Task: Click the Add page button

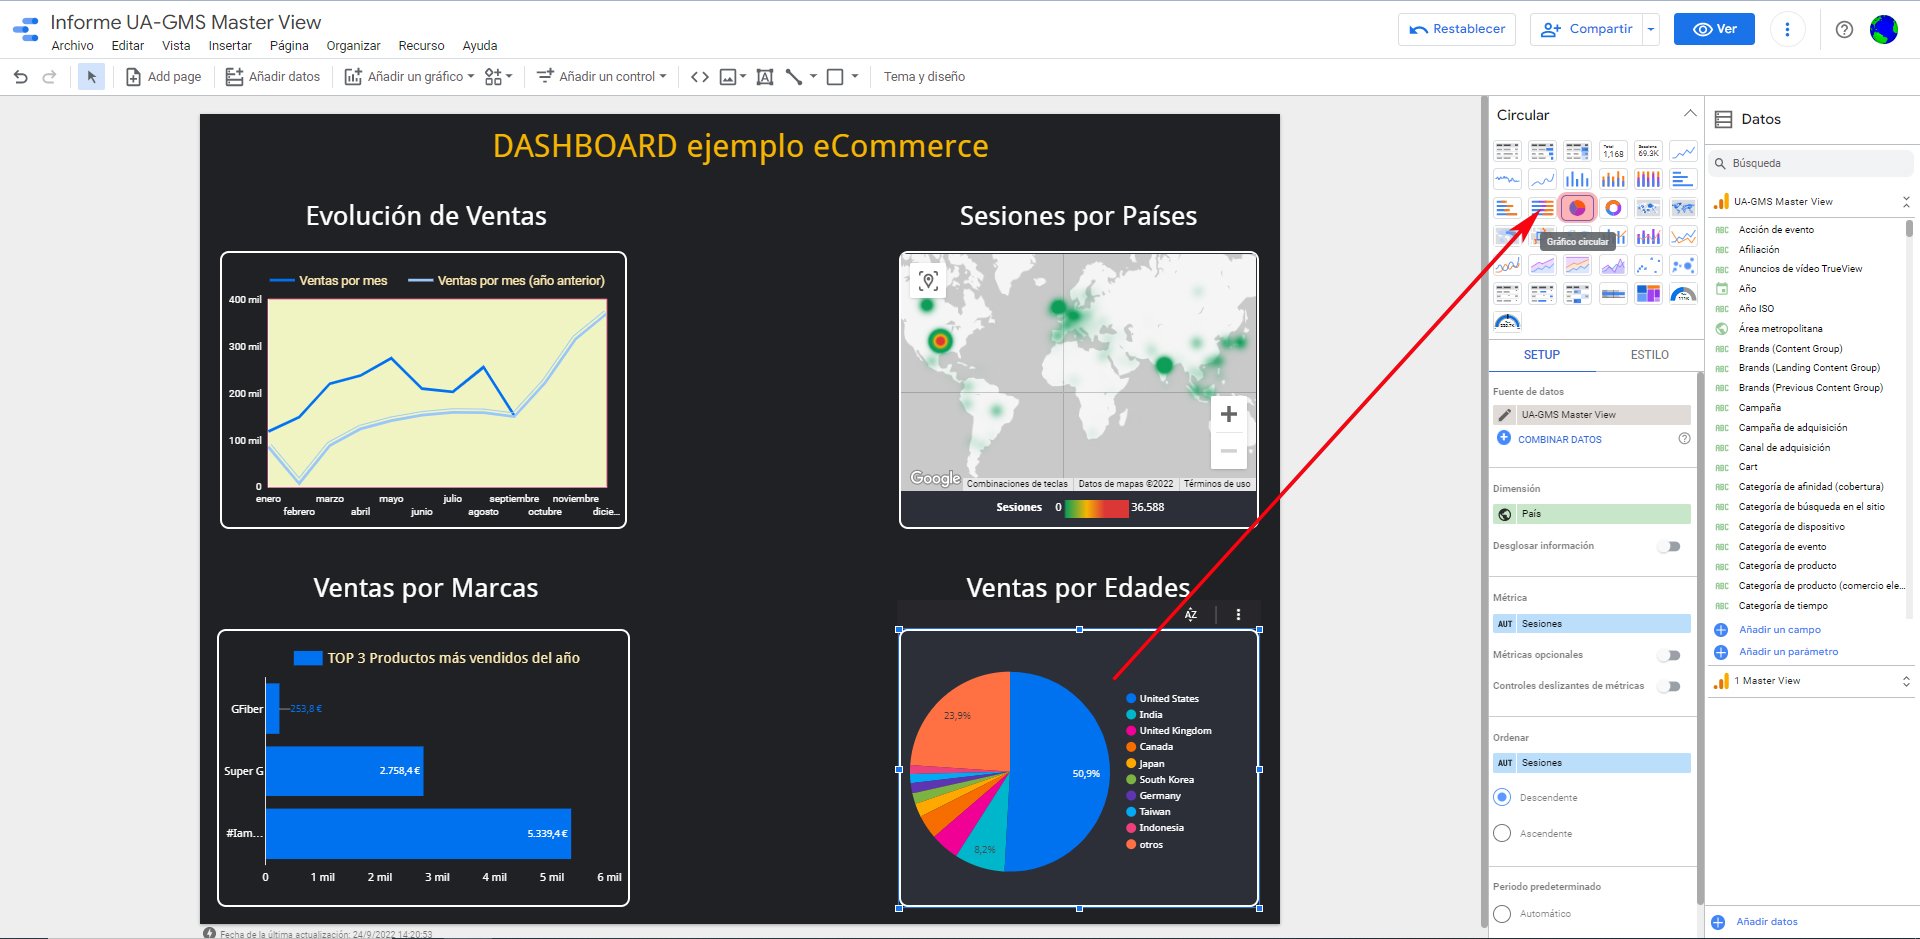Action: (163, 77)
